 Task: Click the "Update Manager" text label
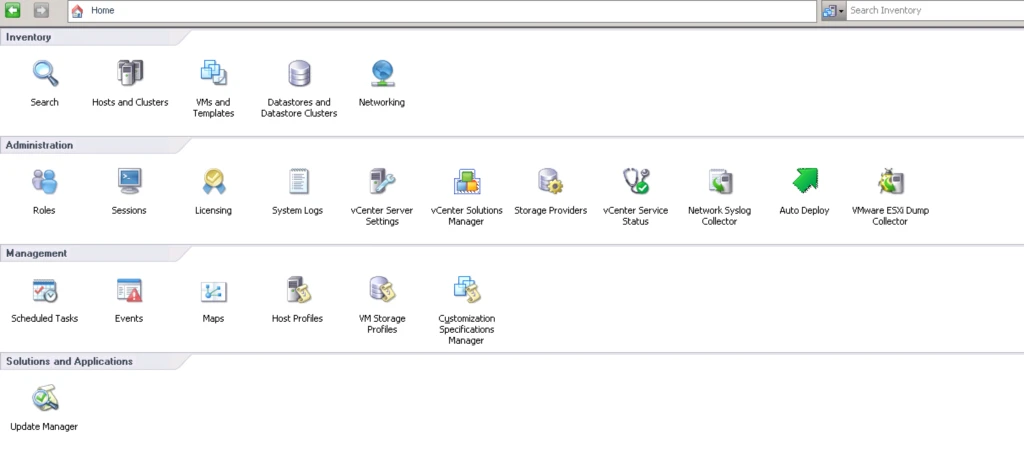pyautogui.click(x=44, y=427)
